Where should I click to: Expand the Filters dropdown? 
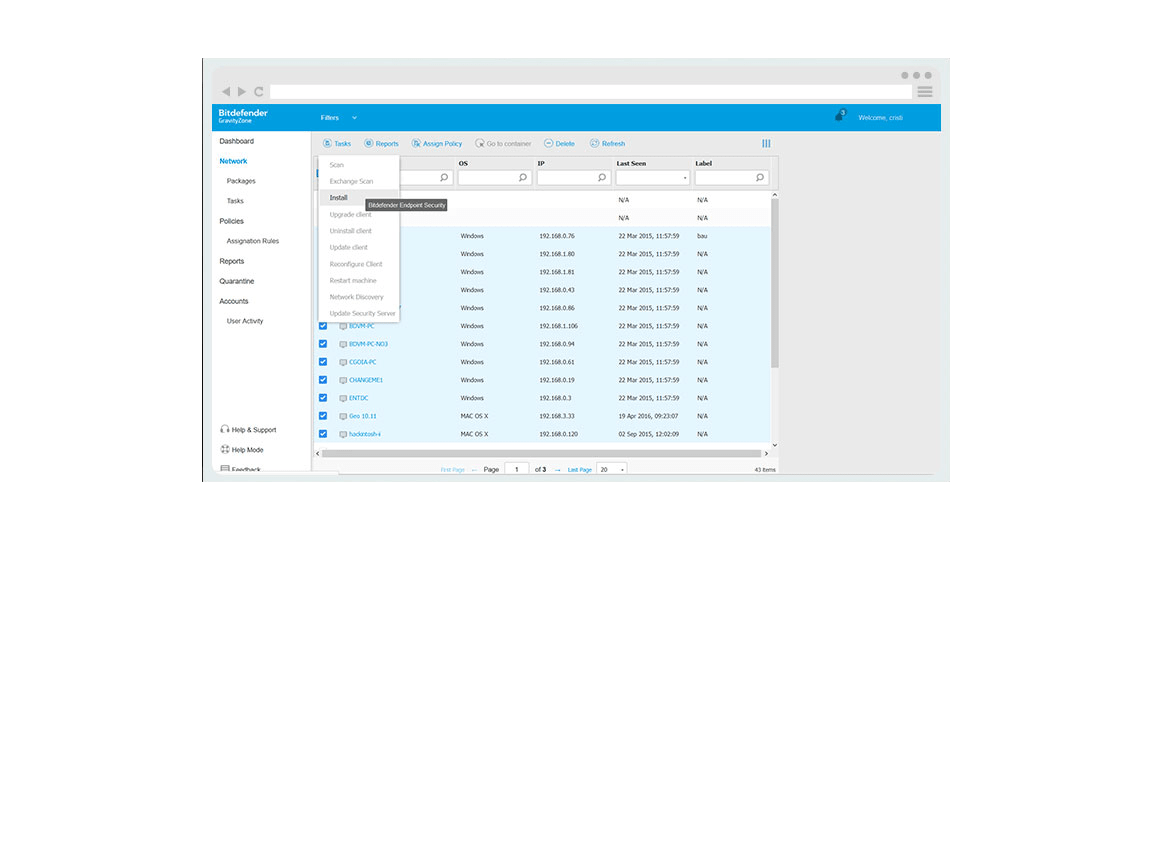338,118
